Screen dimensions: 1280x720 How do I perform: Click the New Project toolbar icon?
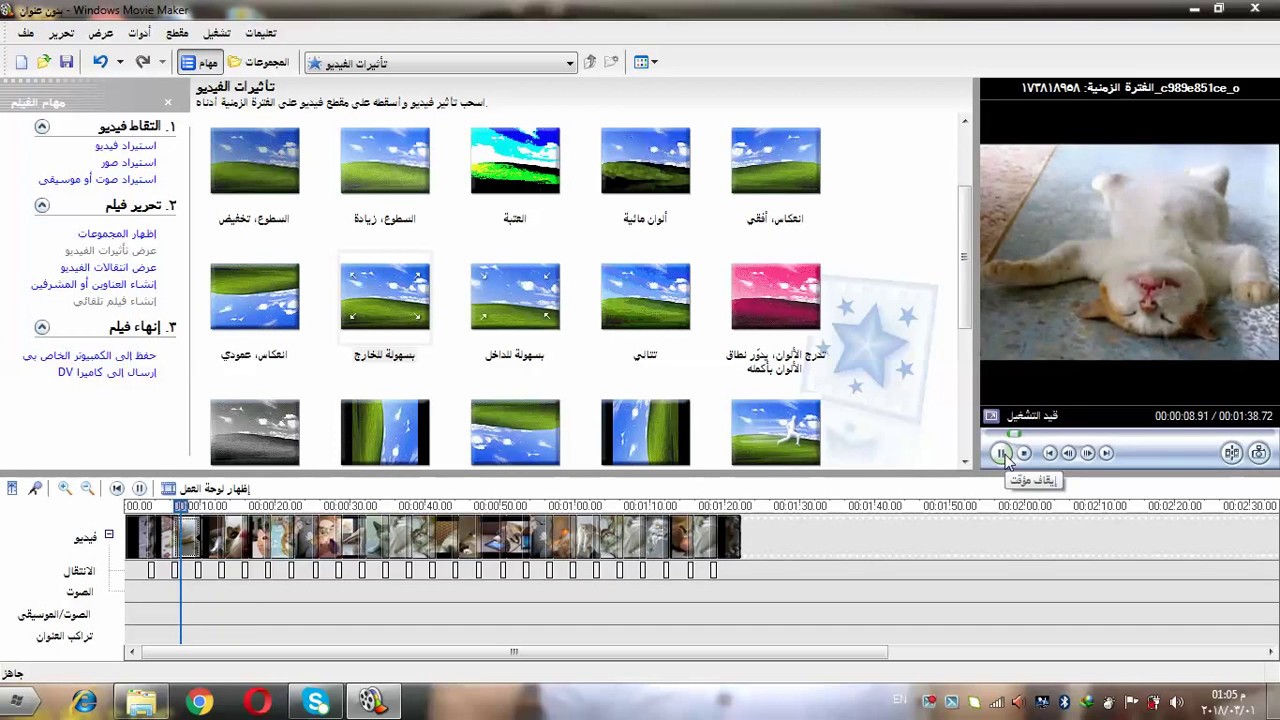coord(22,62)
